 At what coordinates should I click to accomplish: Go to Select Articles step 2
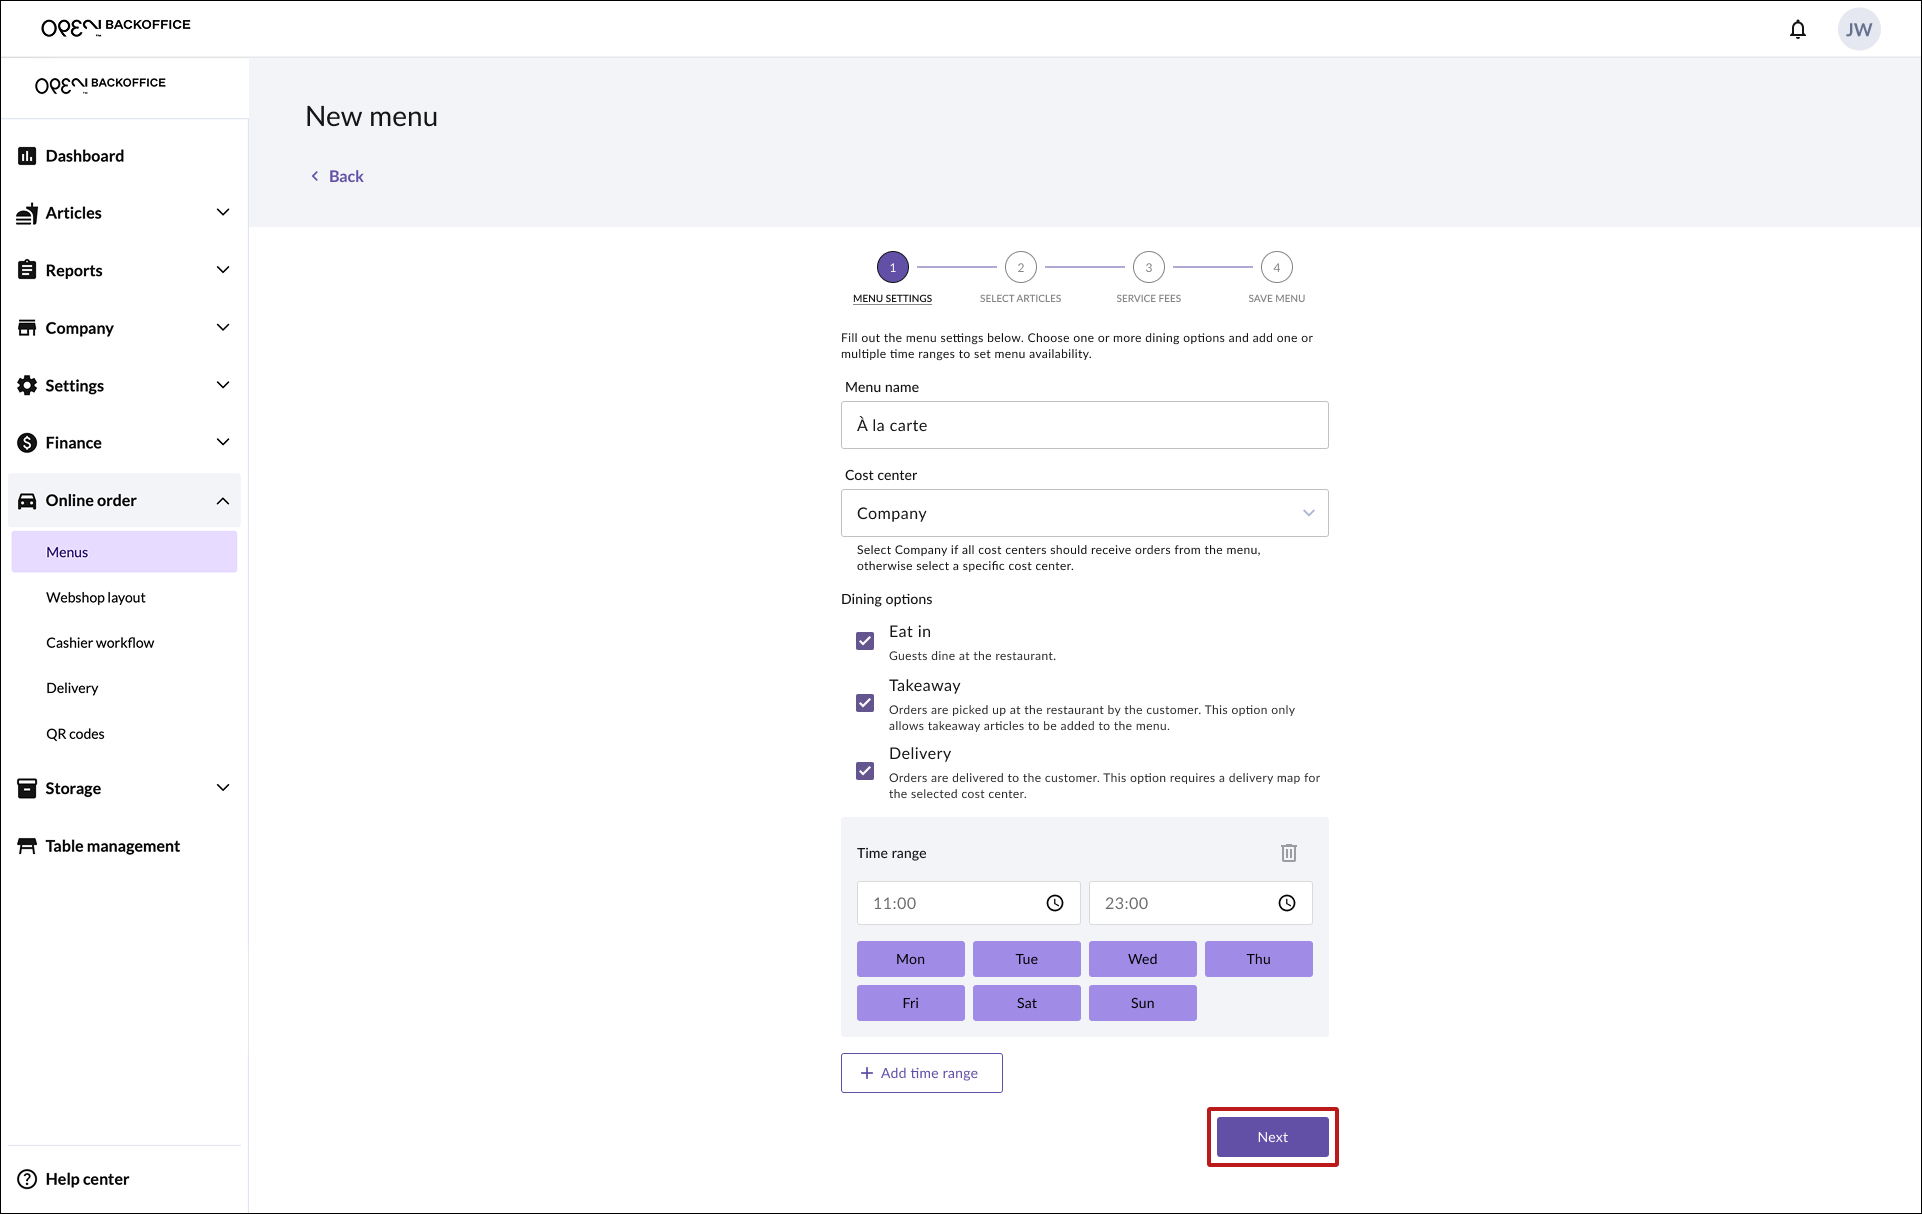[x=1020, y=268]
